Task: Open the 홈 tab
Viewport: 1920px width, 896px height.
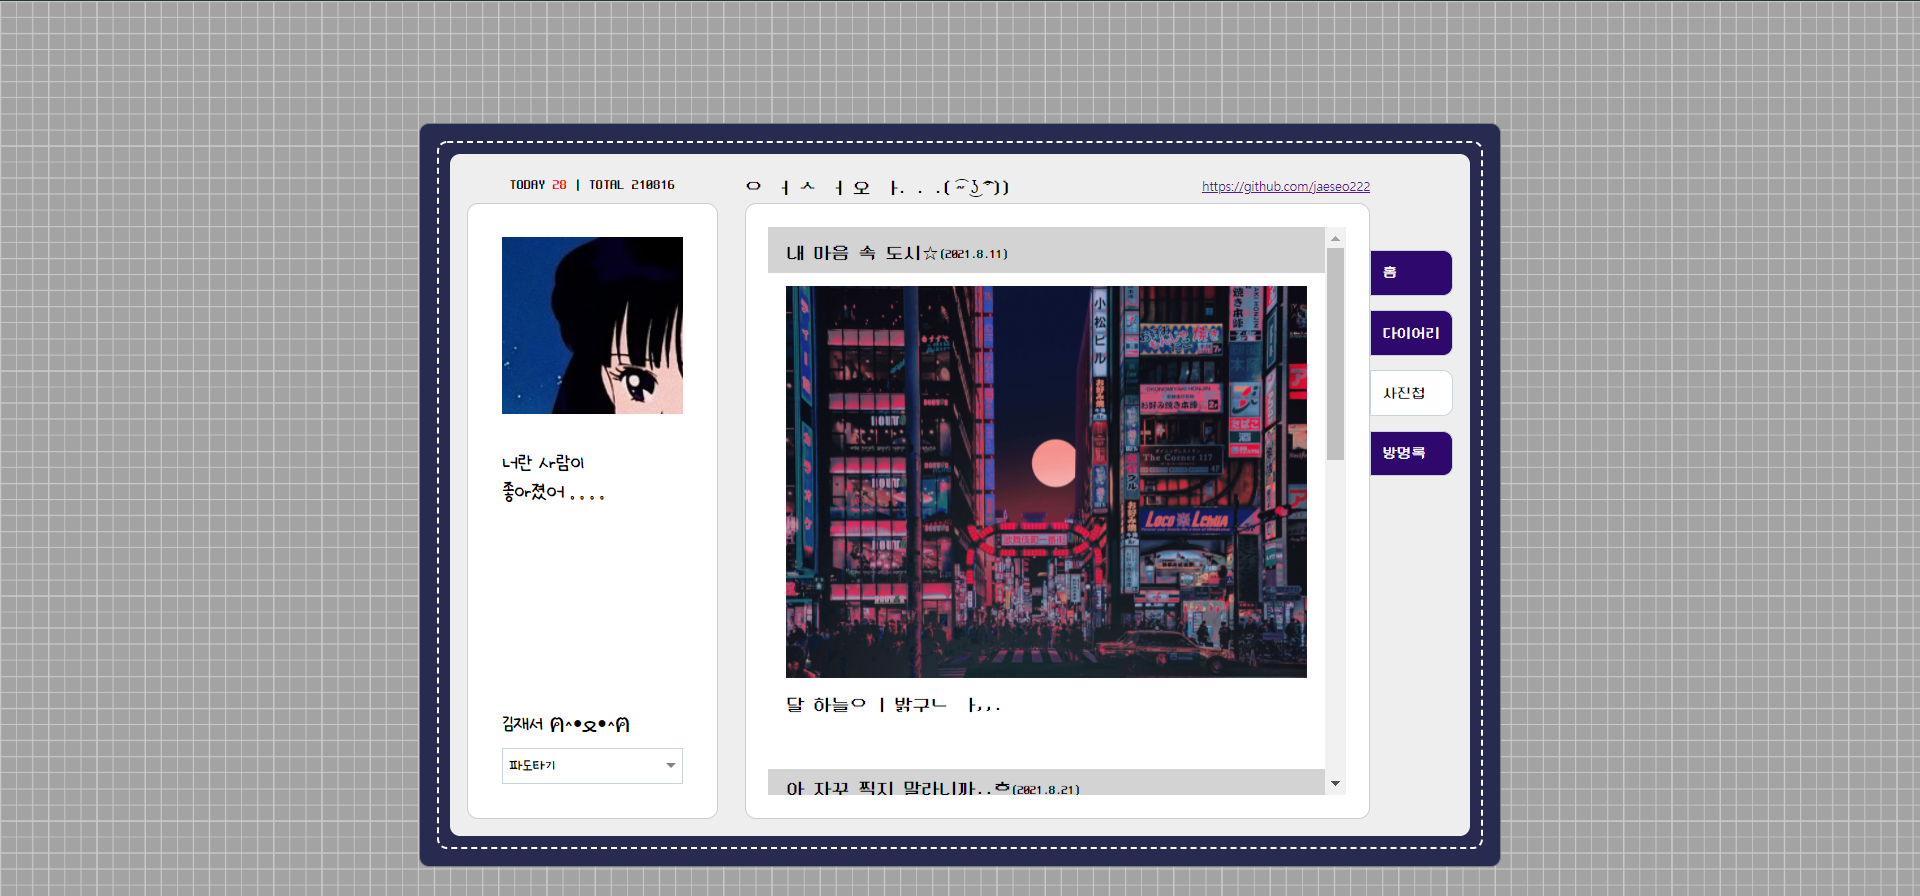Action: click(x=1410, y=273)
